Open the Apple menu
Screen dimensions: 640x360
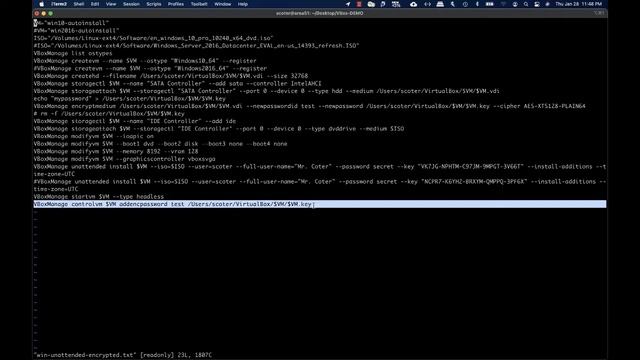pyautogui.click(x=41, y=4)
